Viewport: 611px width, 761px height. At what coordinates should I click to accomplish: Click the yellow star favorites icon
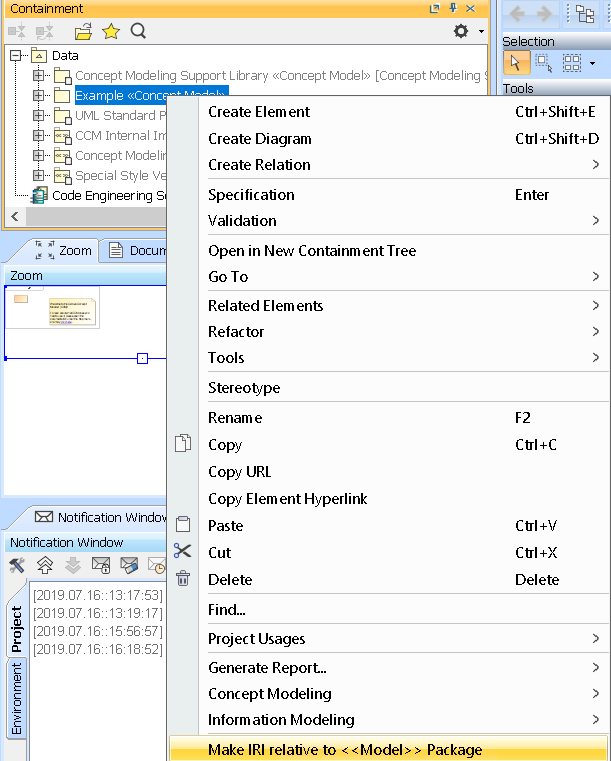111,32
